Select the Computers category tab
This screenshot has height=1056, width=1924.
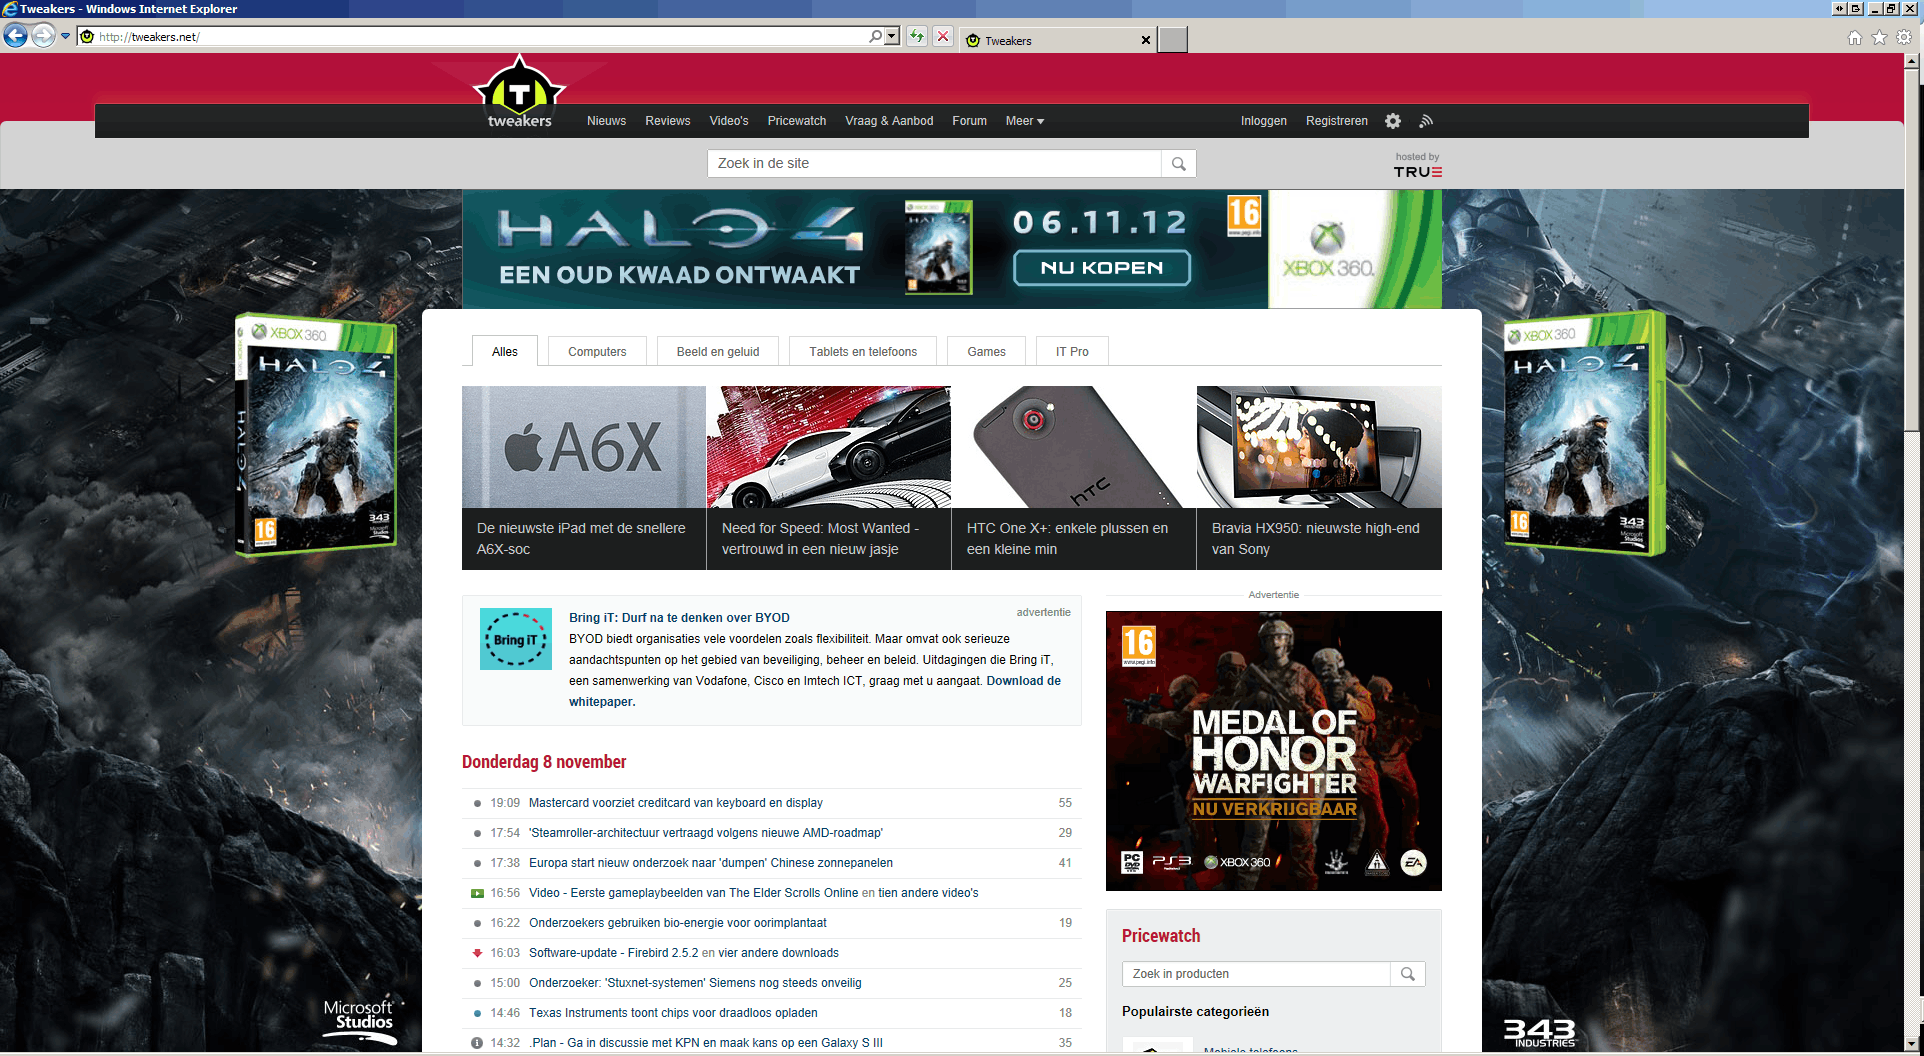(x=597, y=351)
